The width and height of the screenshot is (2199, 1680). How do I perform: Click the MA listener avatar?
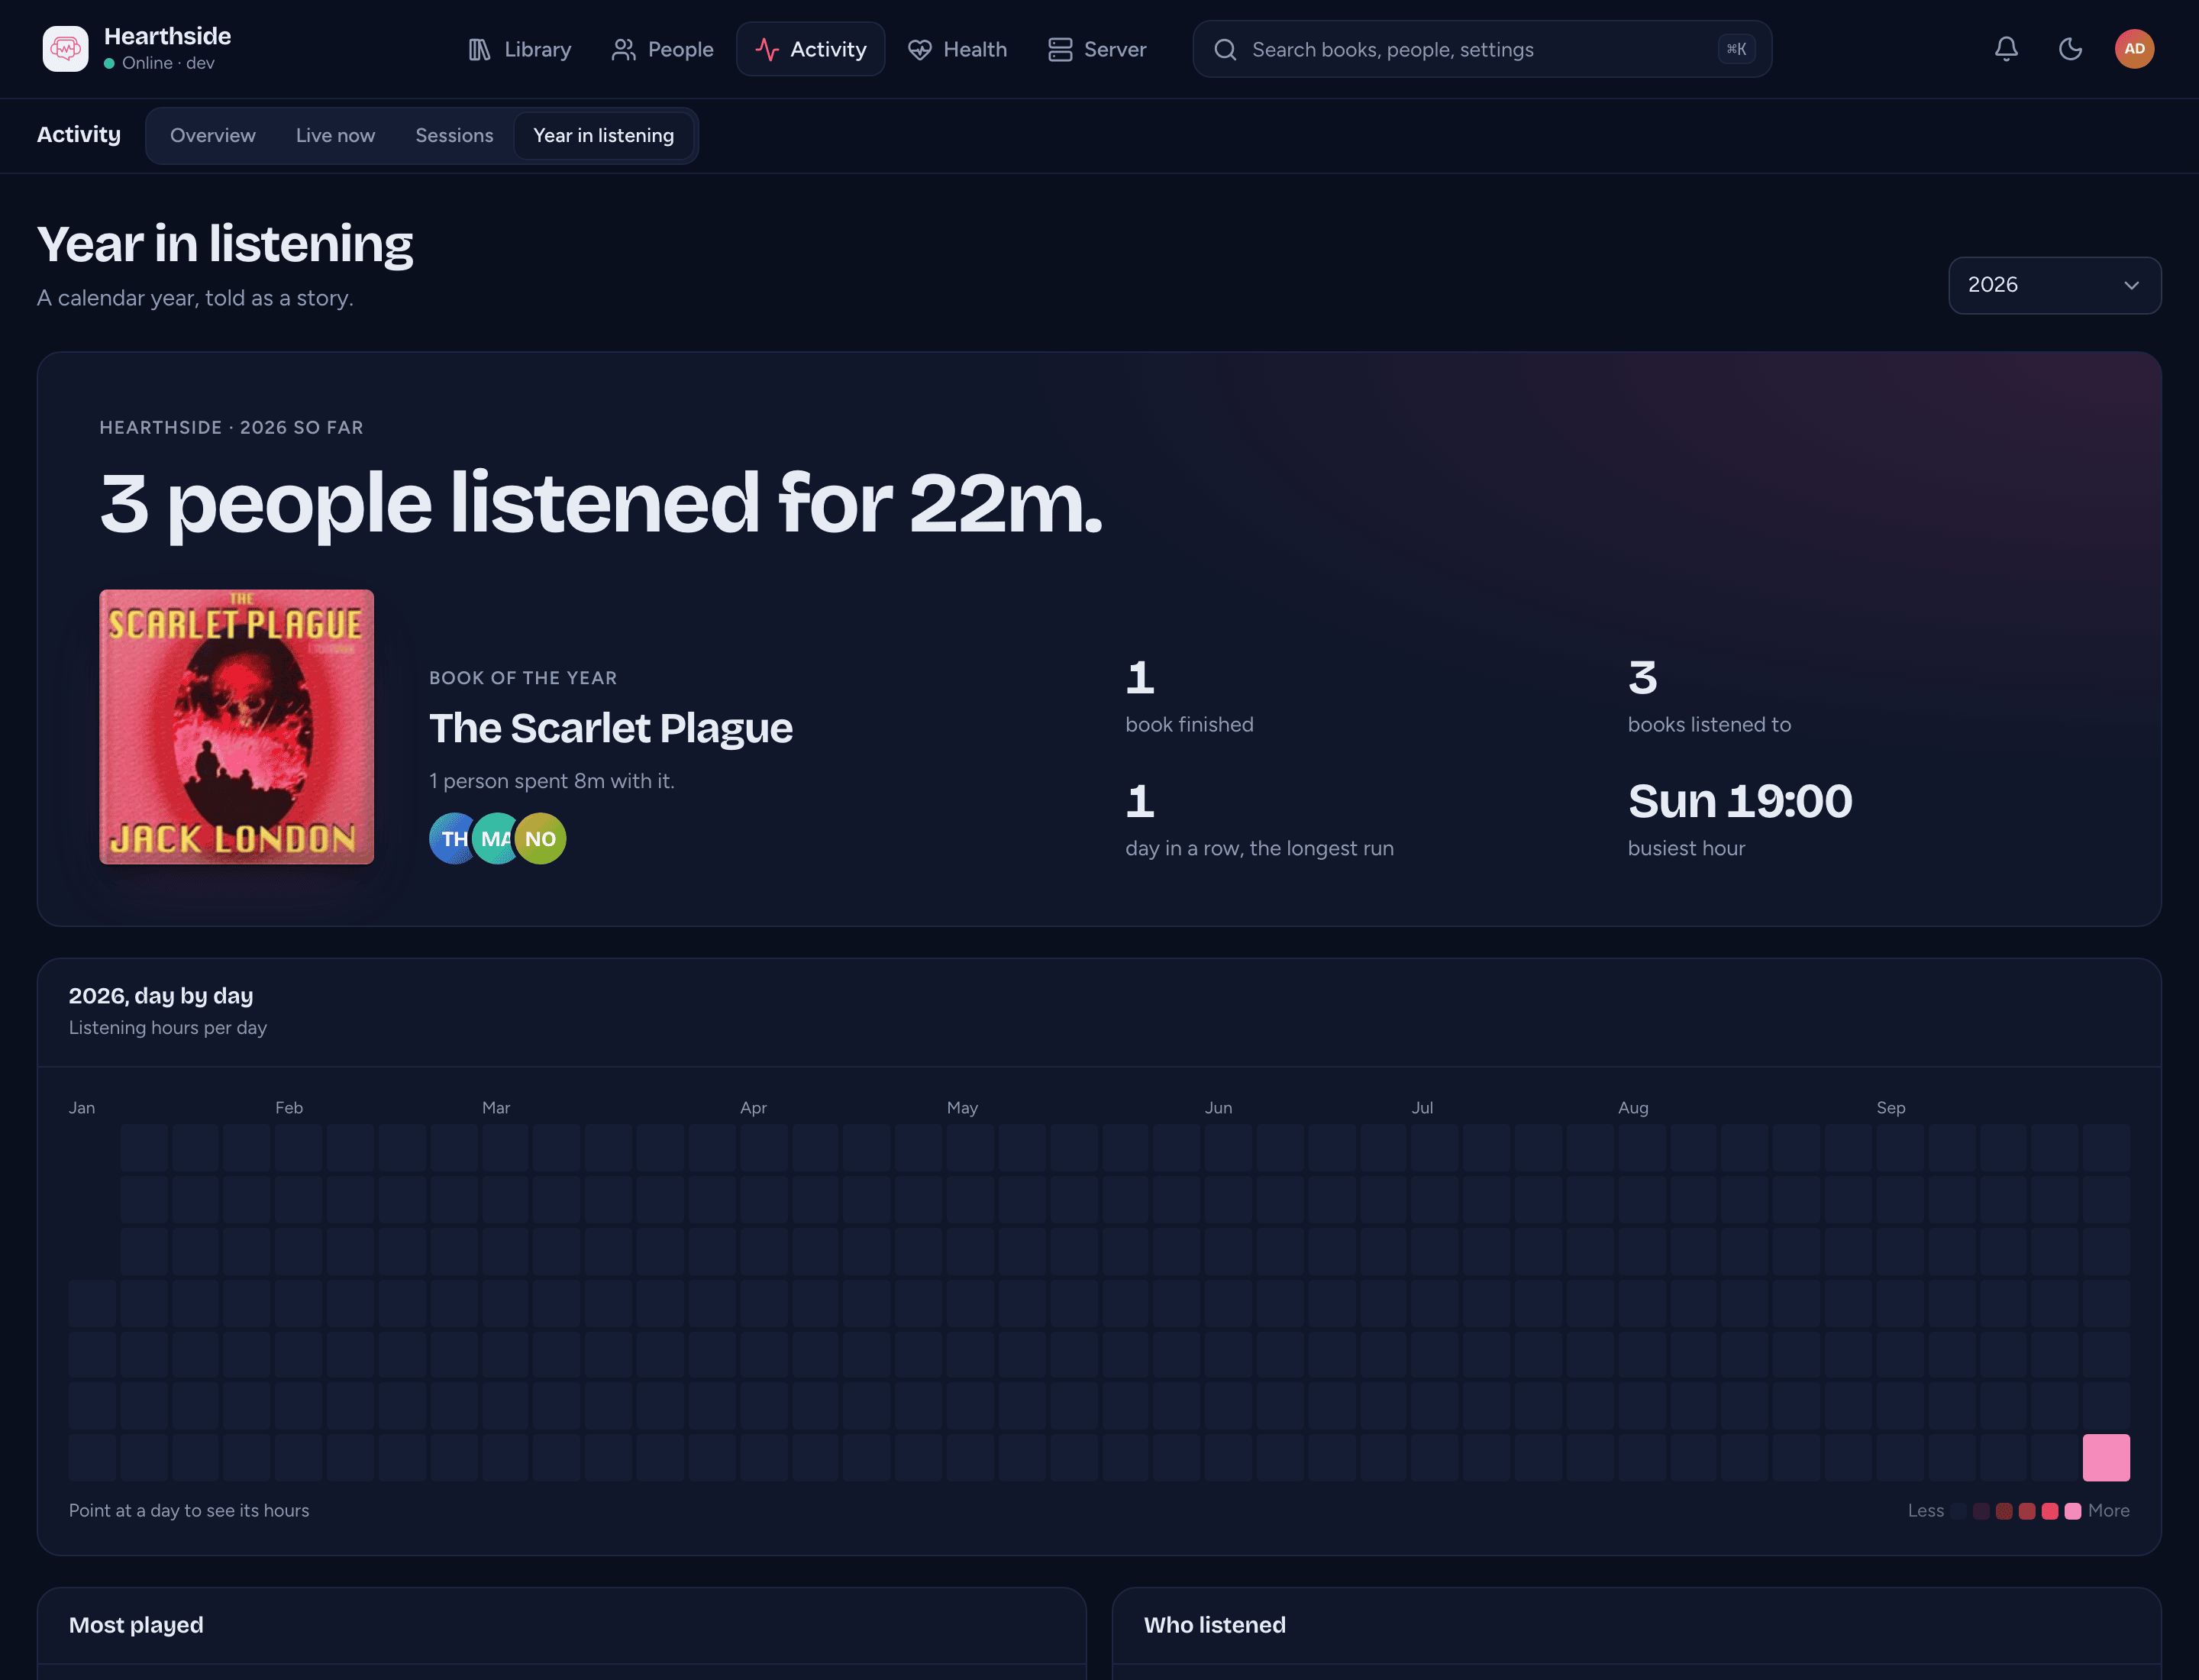(496, 839)
